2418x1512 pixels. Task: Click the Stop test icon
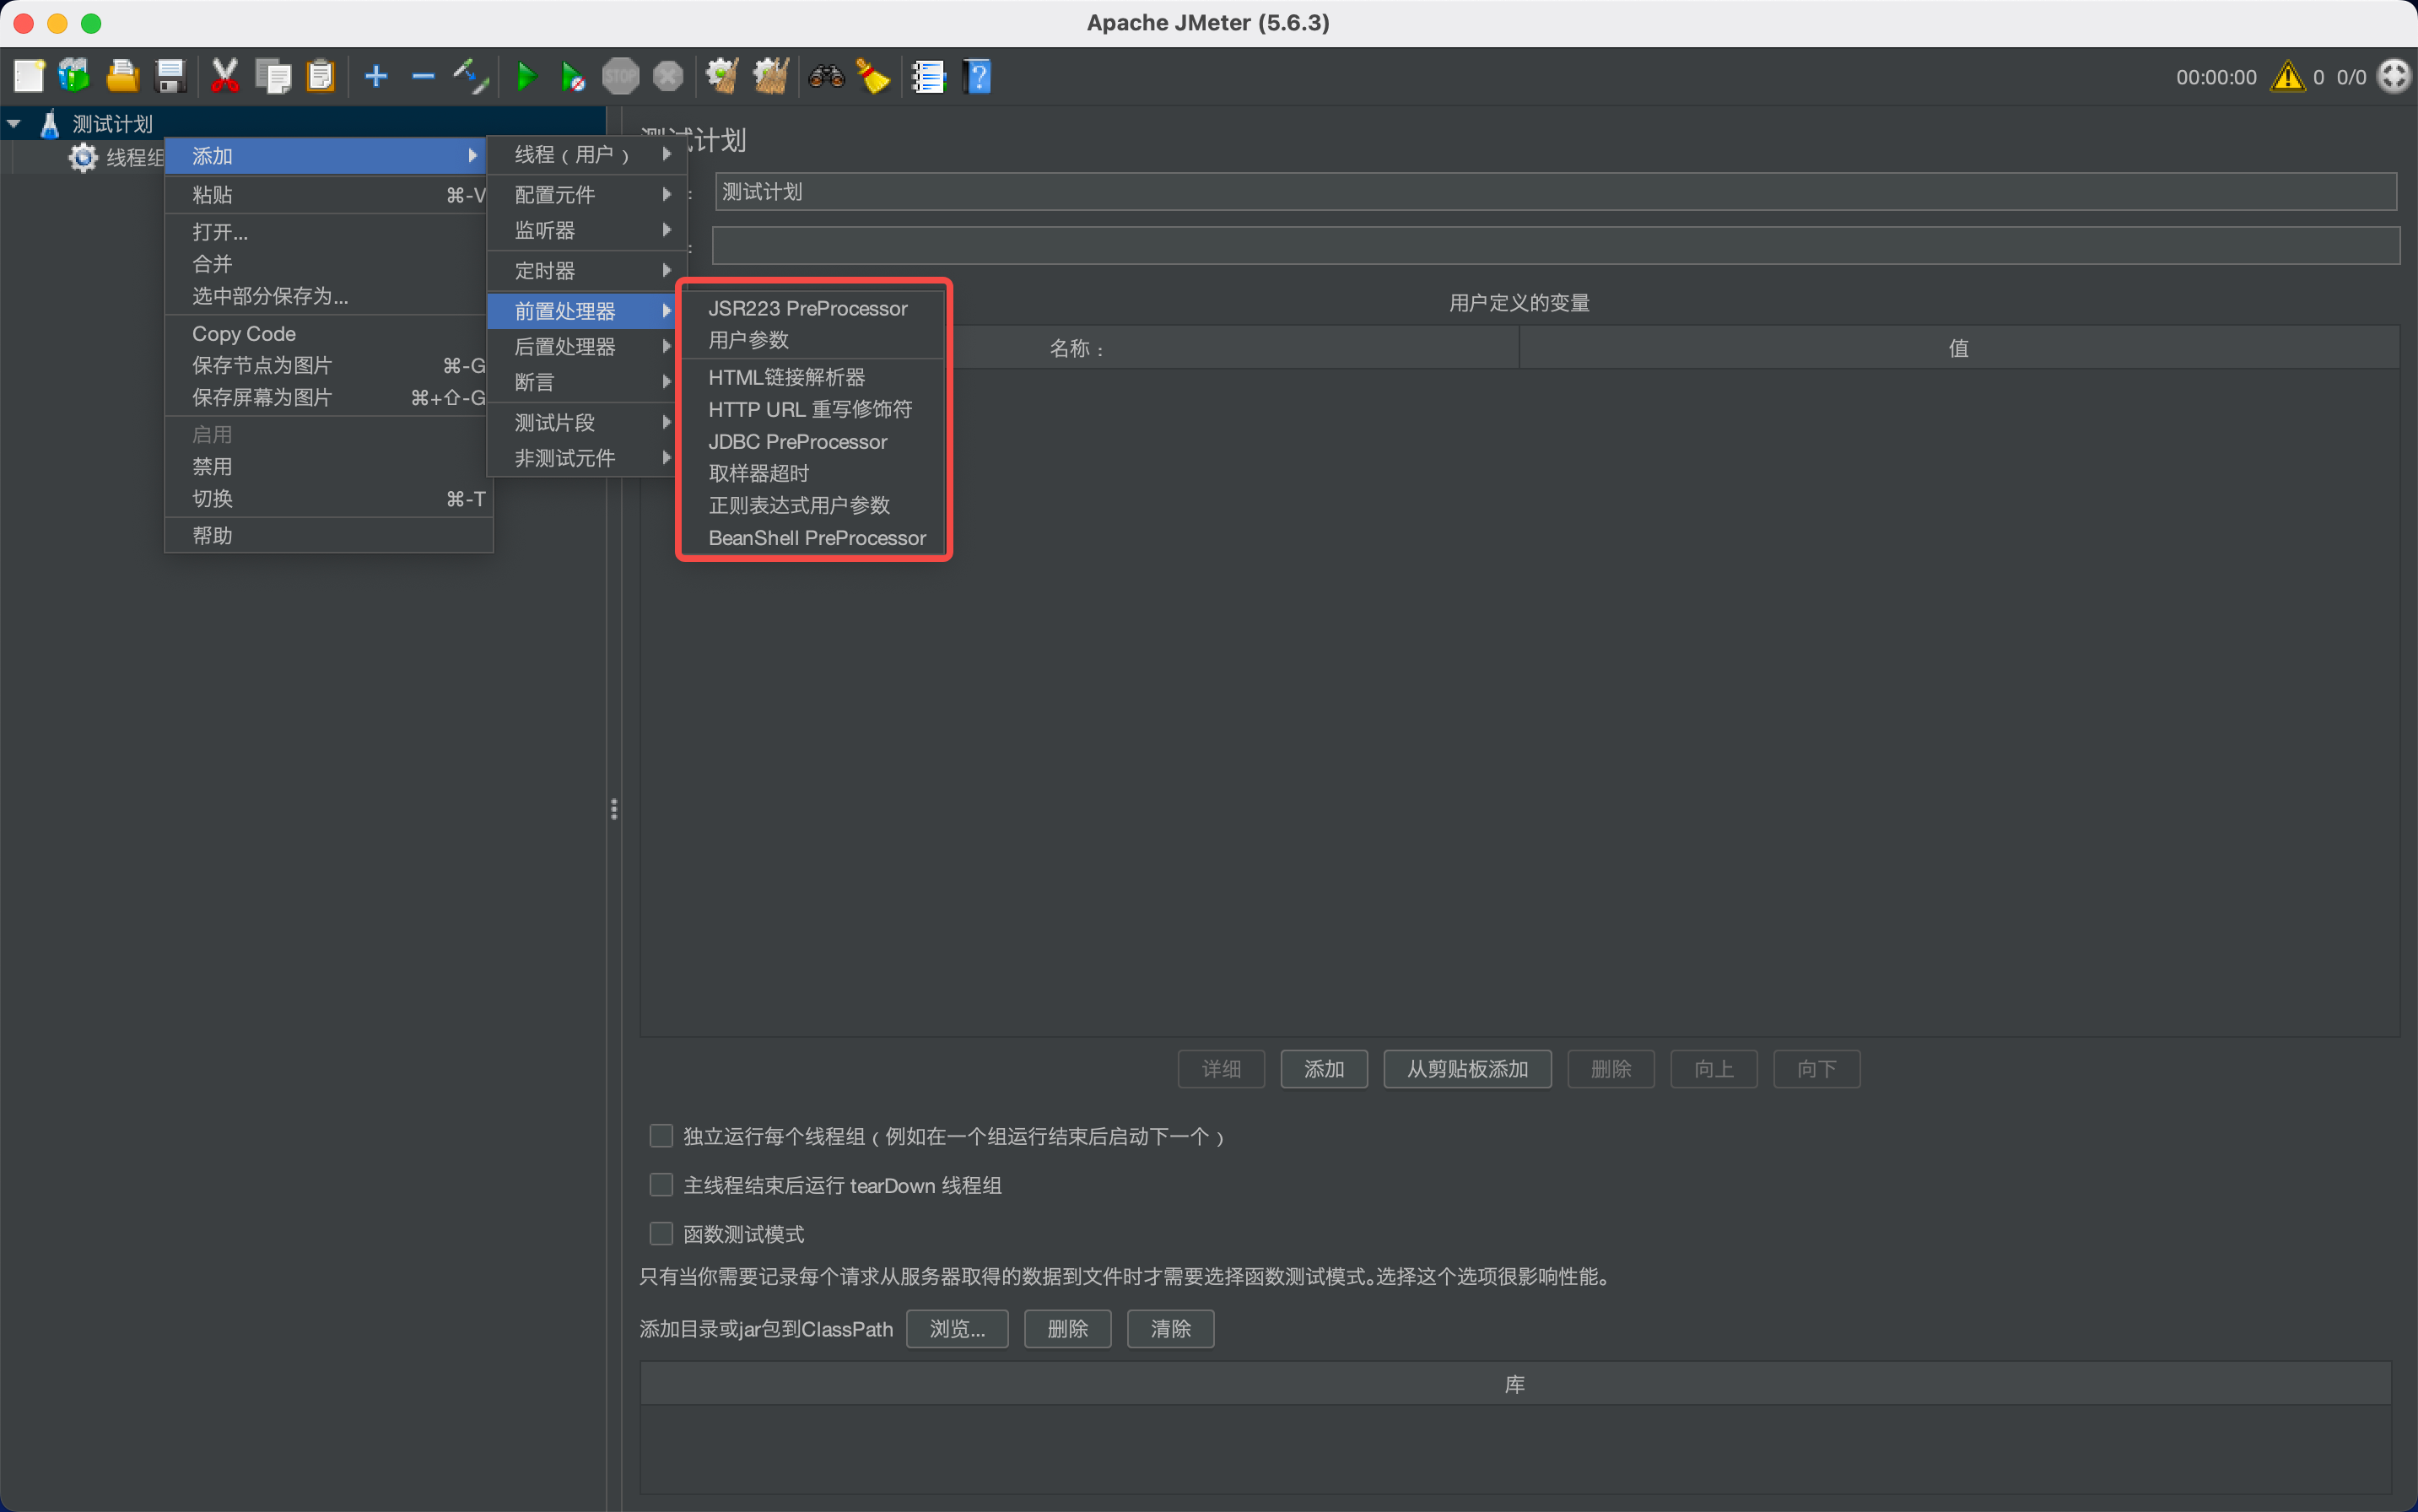620,76
